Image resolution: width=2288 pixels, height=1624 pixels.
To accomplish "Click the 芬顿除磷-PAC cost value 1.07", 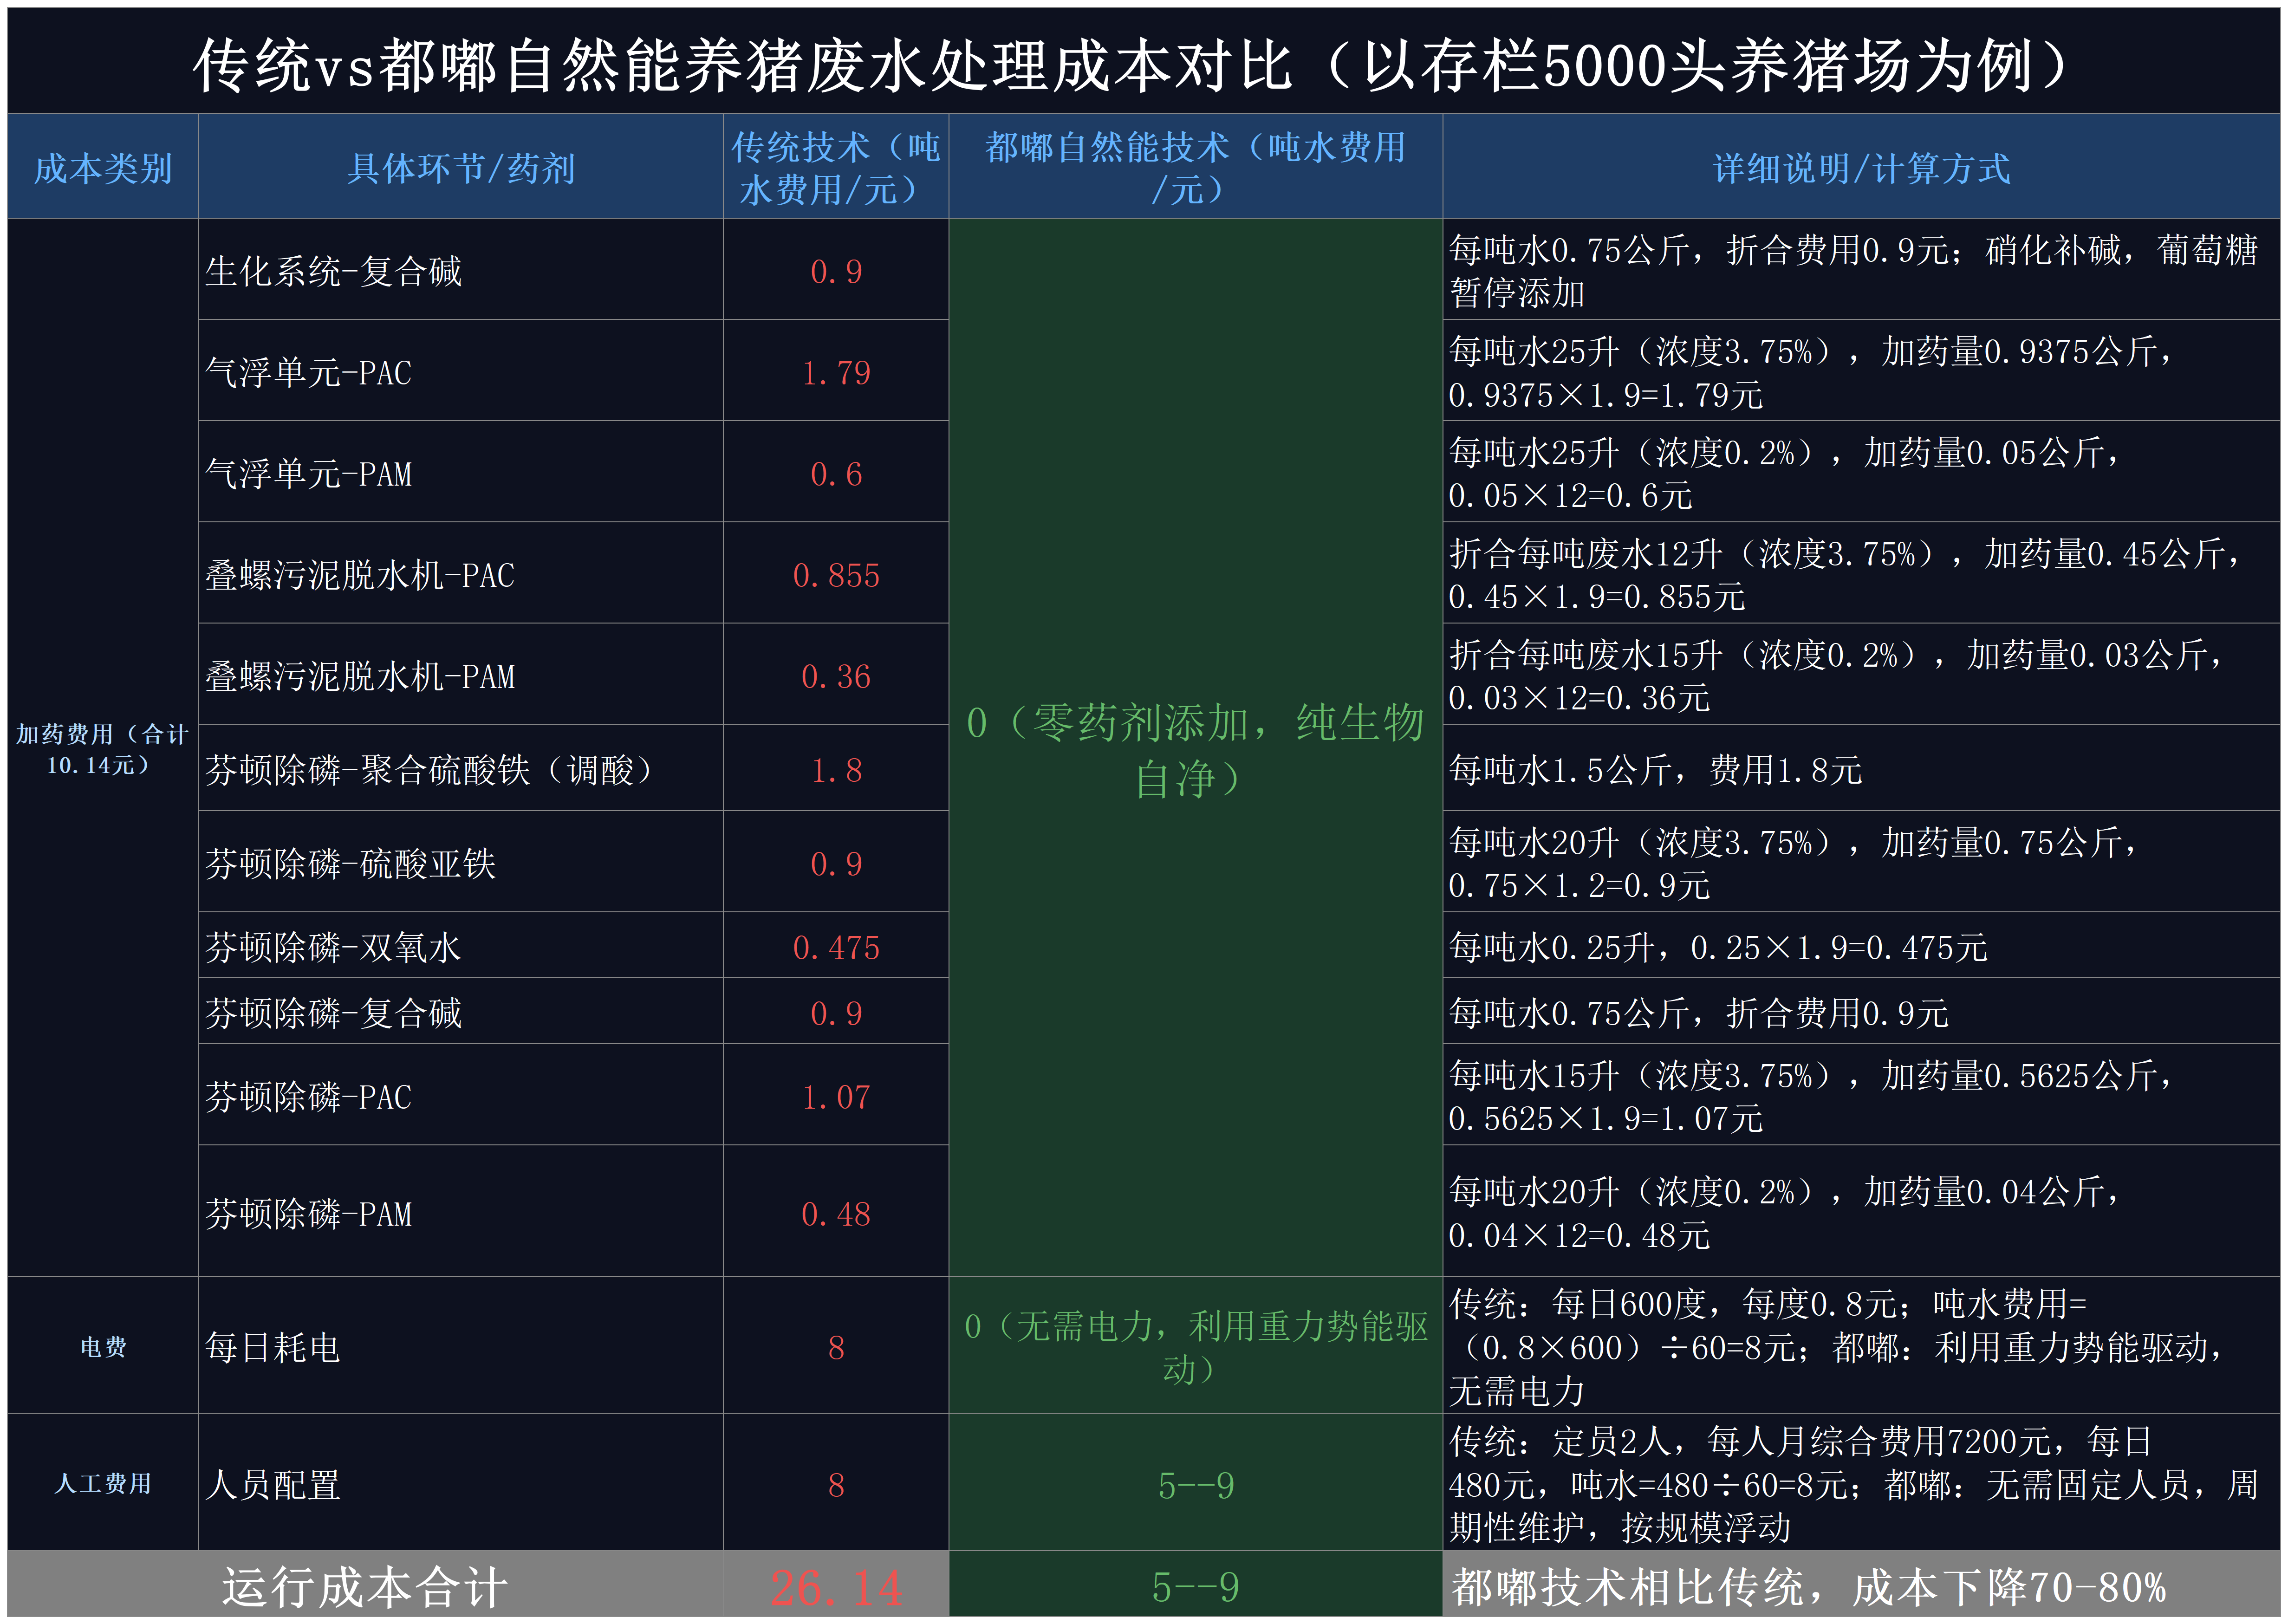I will (x=836, y=1097).
